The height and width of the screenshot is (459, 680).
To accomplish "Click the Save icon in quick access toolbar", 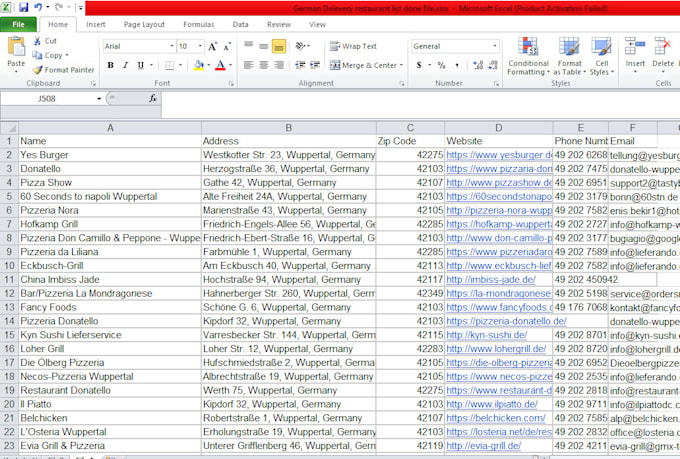I will tap(23, 7).
